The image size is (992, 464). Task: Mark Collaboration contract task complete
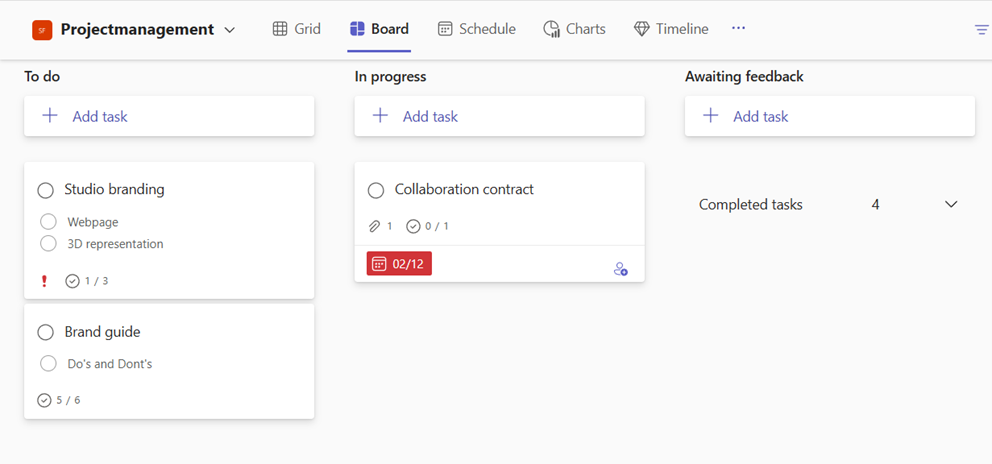[x=376, y=190]
